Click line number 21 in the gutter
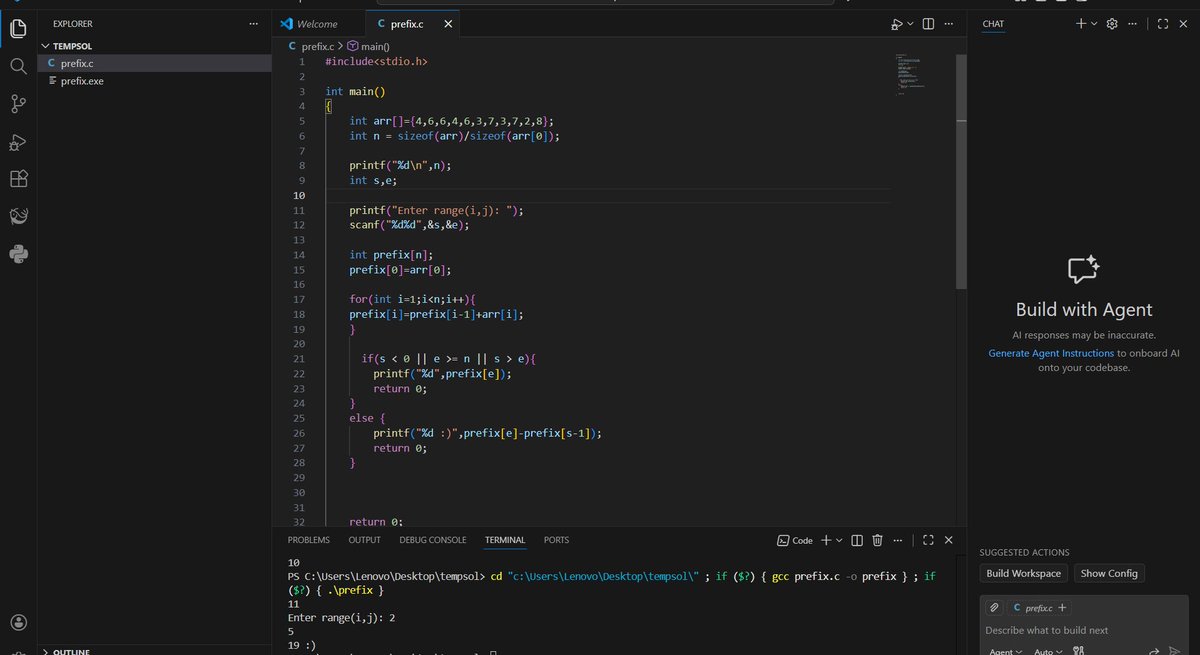Viewport: 1200px width, 655px height. pos(299,359)
